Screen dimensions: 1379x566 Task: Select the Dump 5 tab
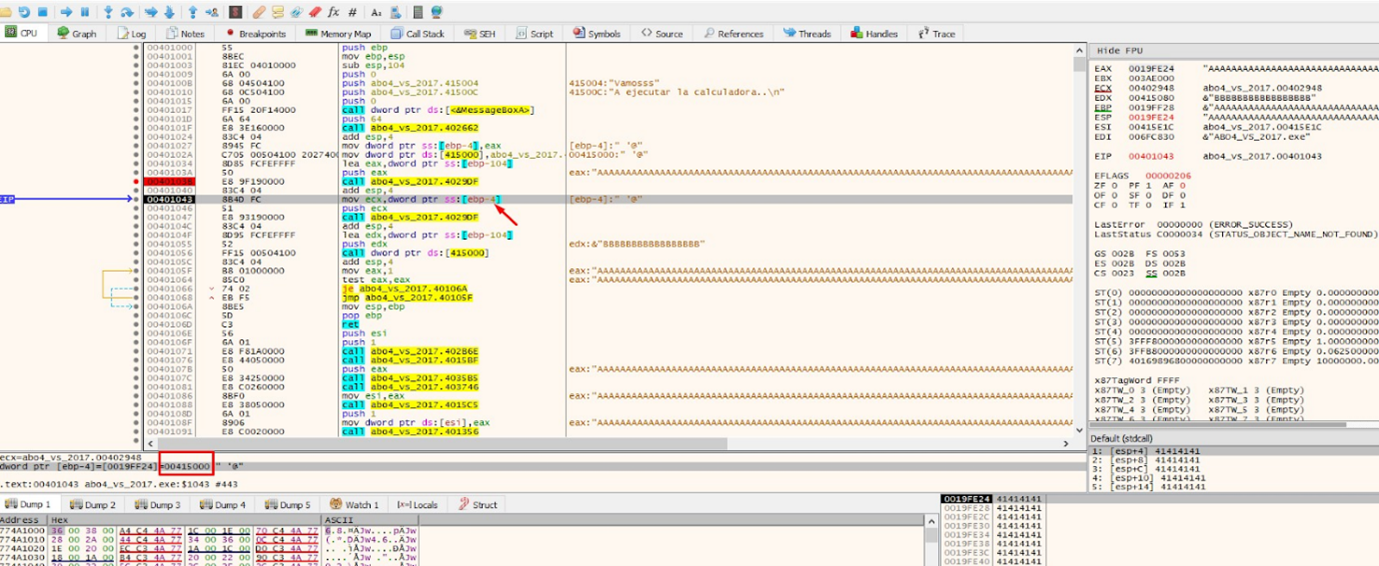[x=287, y=505]
